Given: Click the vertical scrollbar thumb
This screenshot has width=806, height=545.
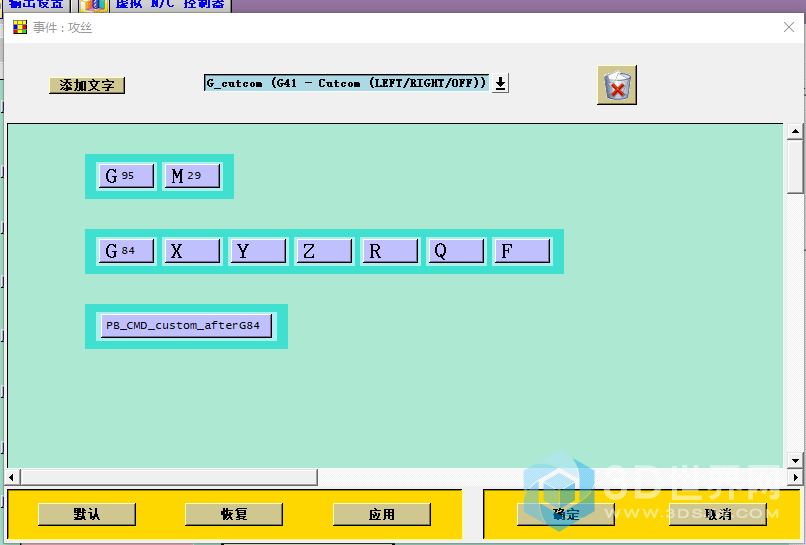Looking at the screenshot, I should pos(795,166).
